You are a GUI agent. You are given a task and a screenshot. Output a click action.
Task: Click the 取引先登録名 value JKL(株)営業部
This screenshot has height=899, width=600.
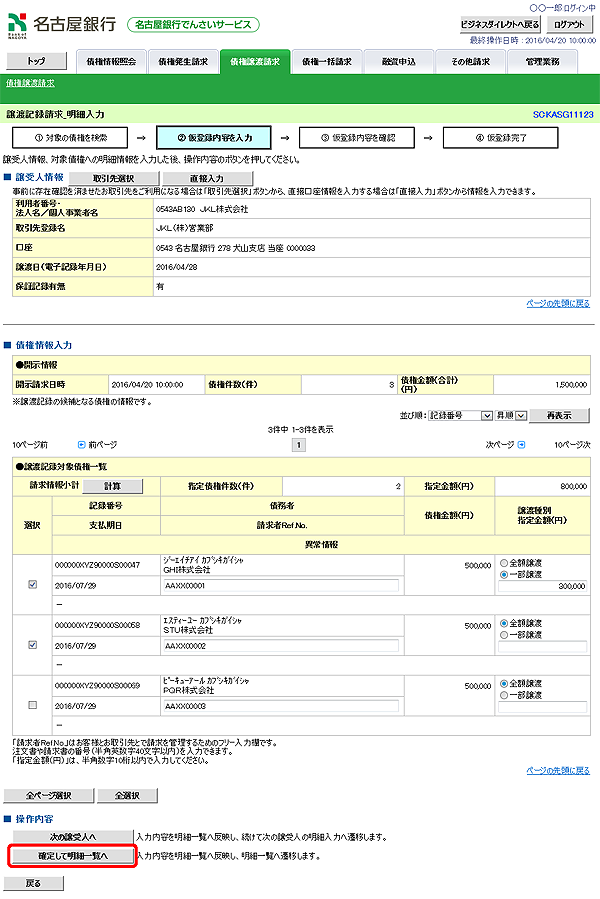[184, 228]
